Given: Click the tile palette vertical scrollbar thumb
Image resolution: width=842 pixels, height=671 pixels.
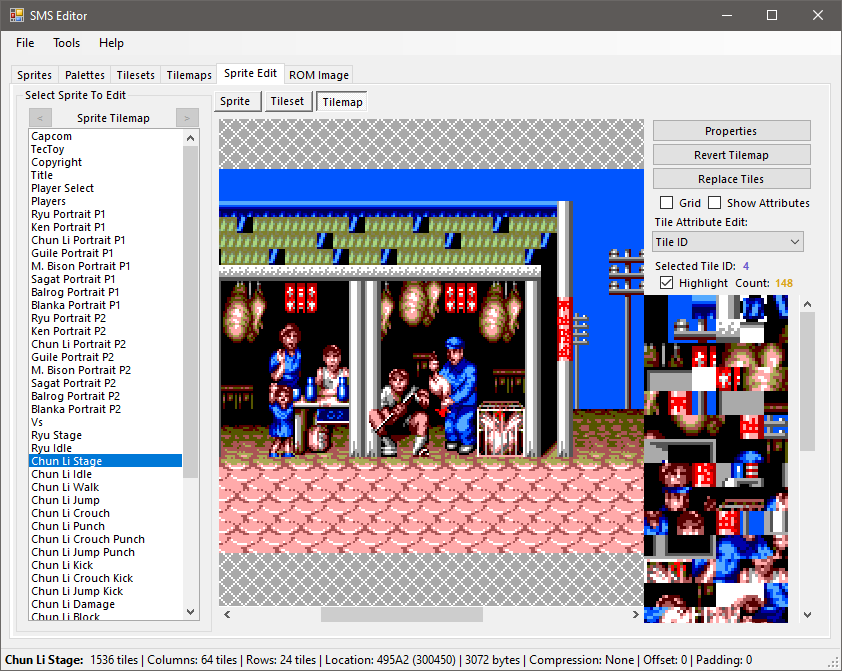Looking at the screenshot, I should (807, 382).
